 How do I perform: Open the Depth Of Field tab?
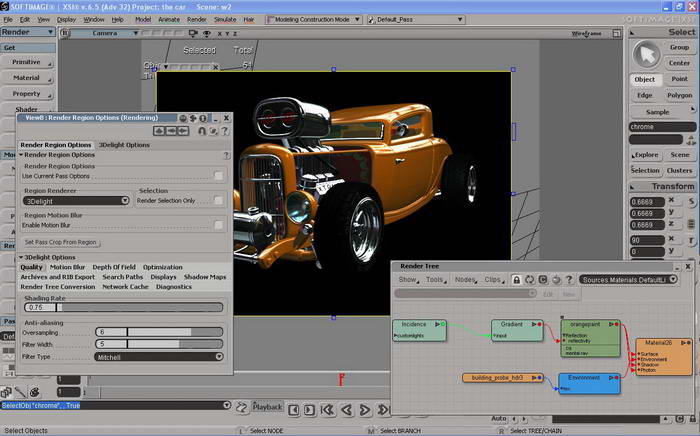pos(114,267)
